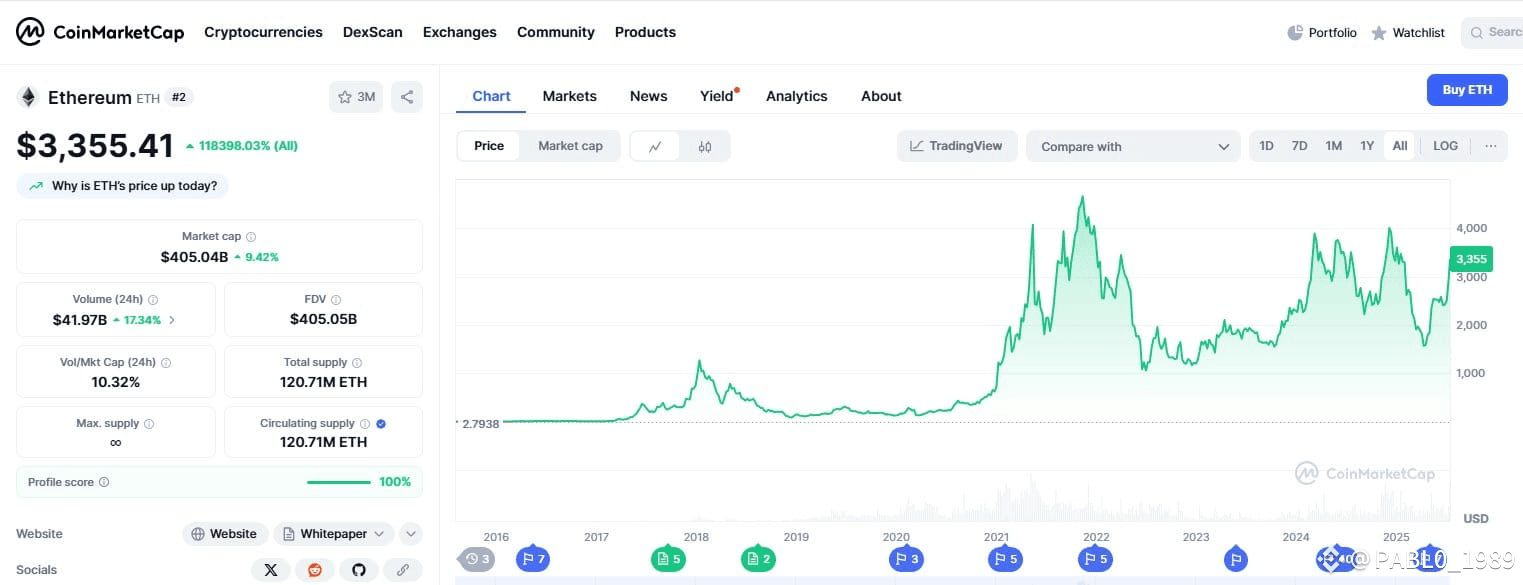This screenshot has height=585, width=1523.
Task: Open the Ethereum Website link
Action: point(225,534)
